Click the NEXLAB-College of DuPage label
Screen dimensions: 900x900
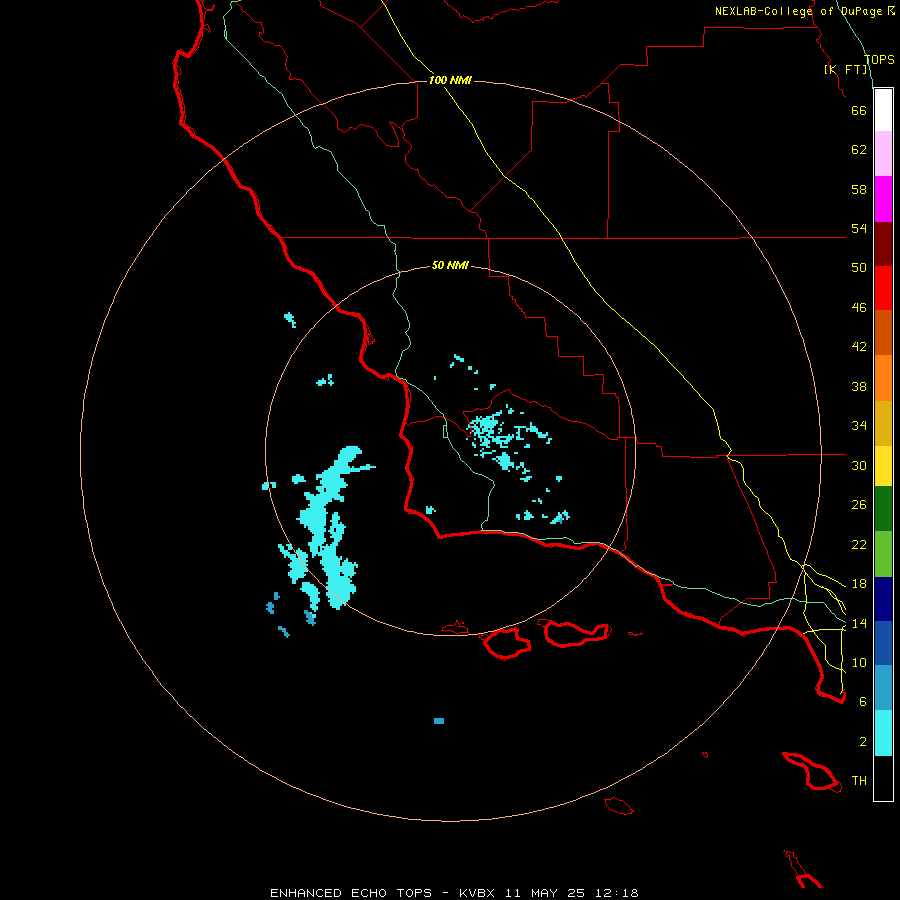click(798, 11)
